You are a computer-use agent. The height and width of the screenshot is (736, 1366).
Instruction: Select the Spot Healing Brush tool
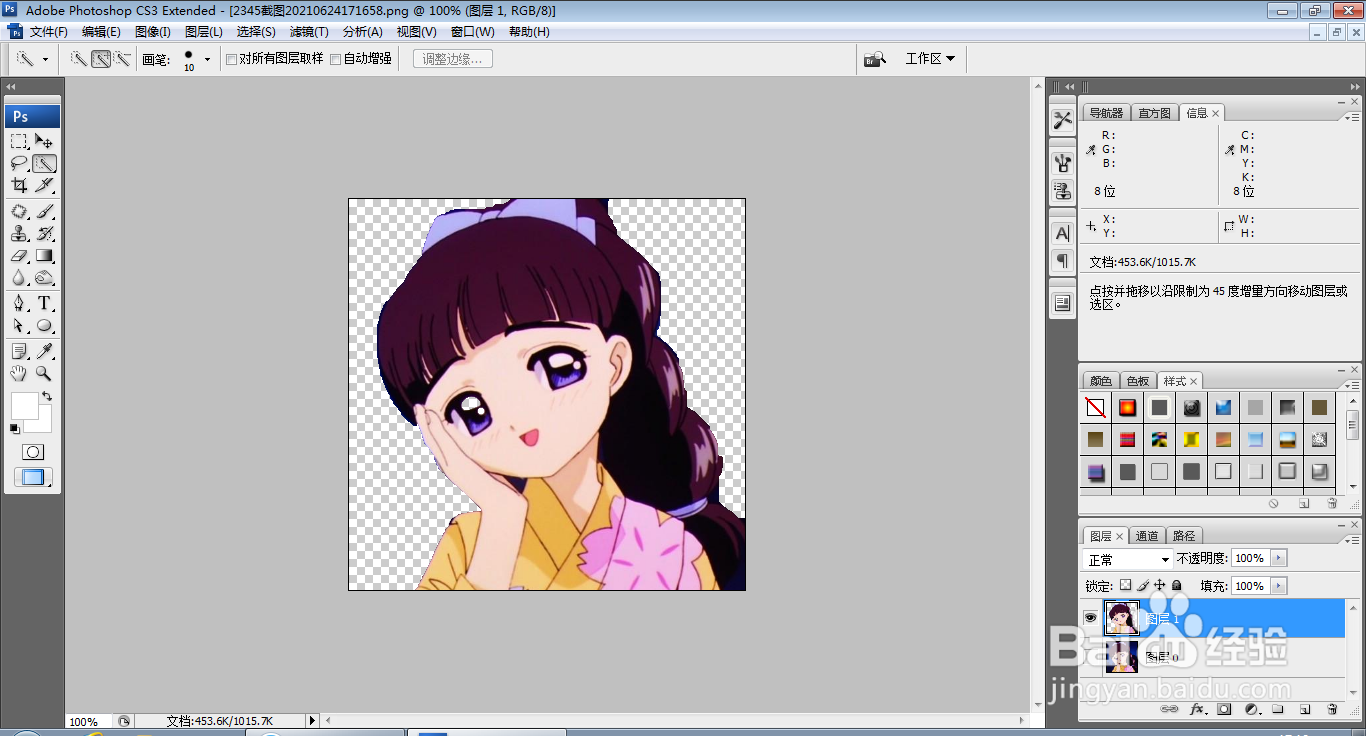pyautogui.click(x=19, y=212)
